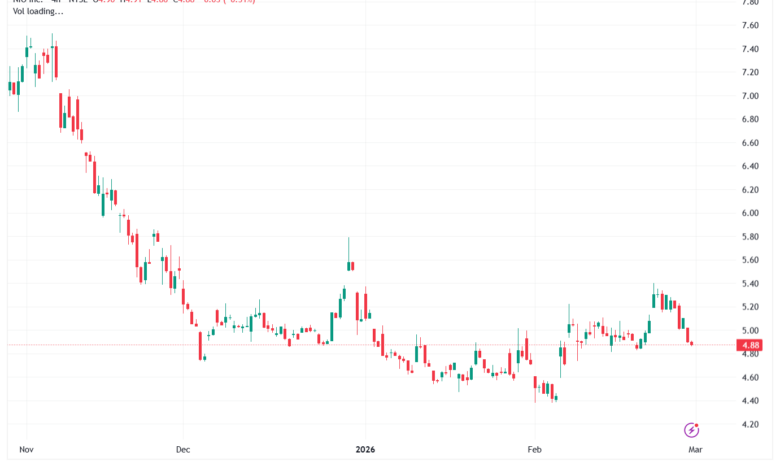Click the 4.60 level on price axis
The width and height of the screenshot is (780, 470).
click(x=750, y=378)
